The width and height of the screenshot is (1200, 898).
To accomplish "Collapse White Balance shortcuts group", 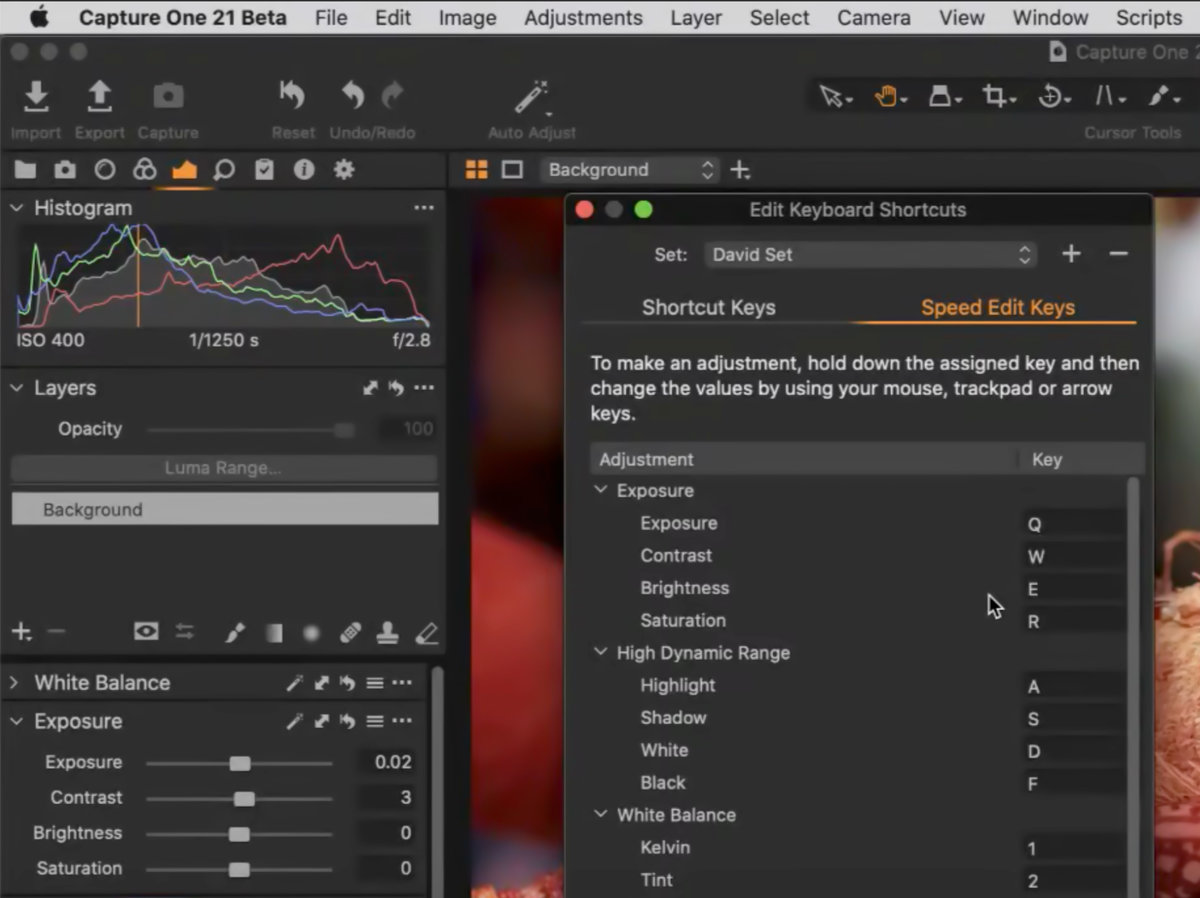I will (x=600, y=814).
